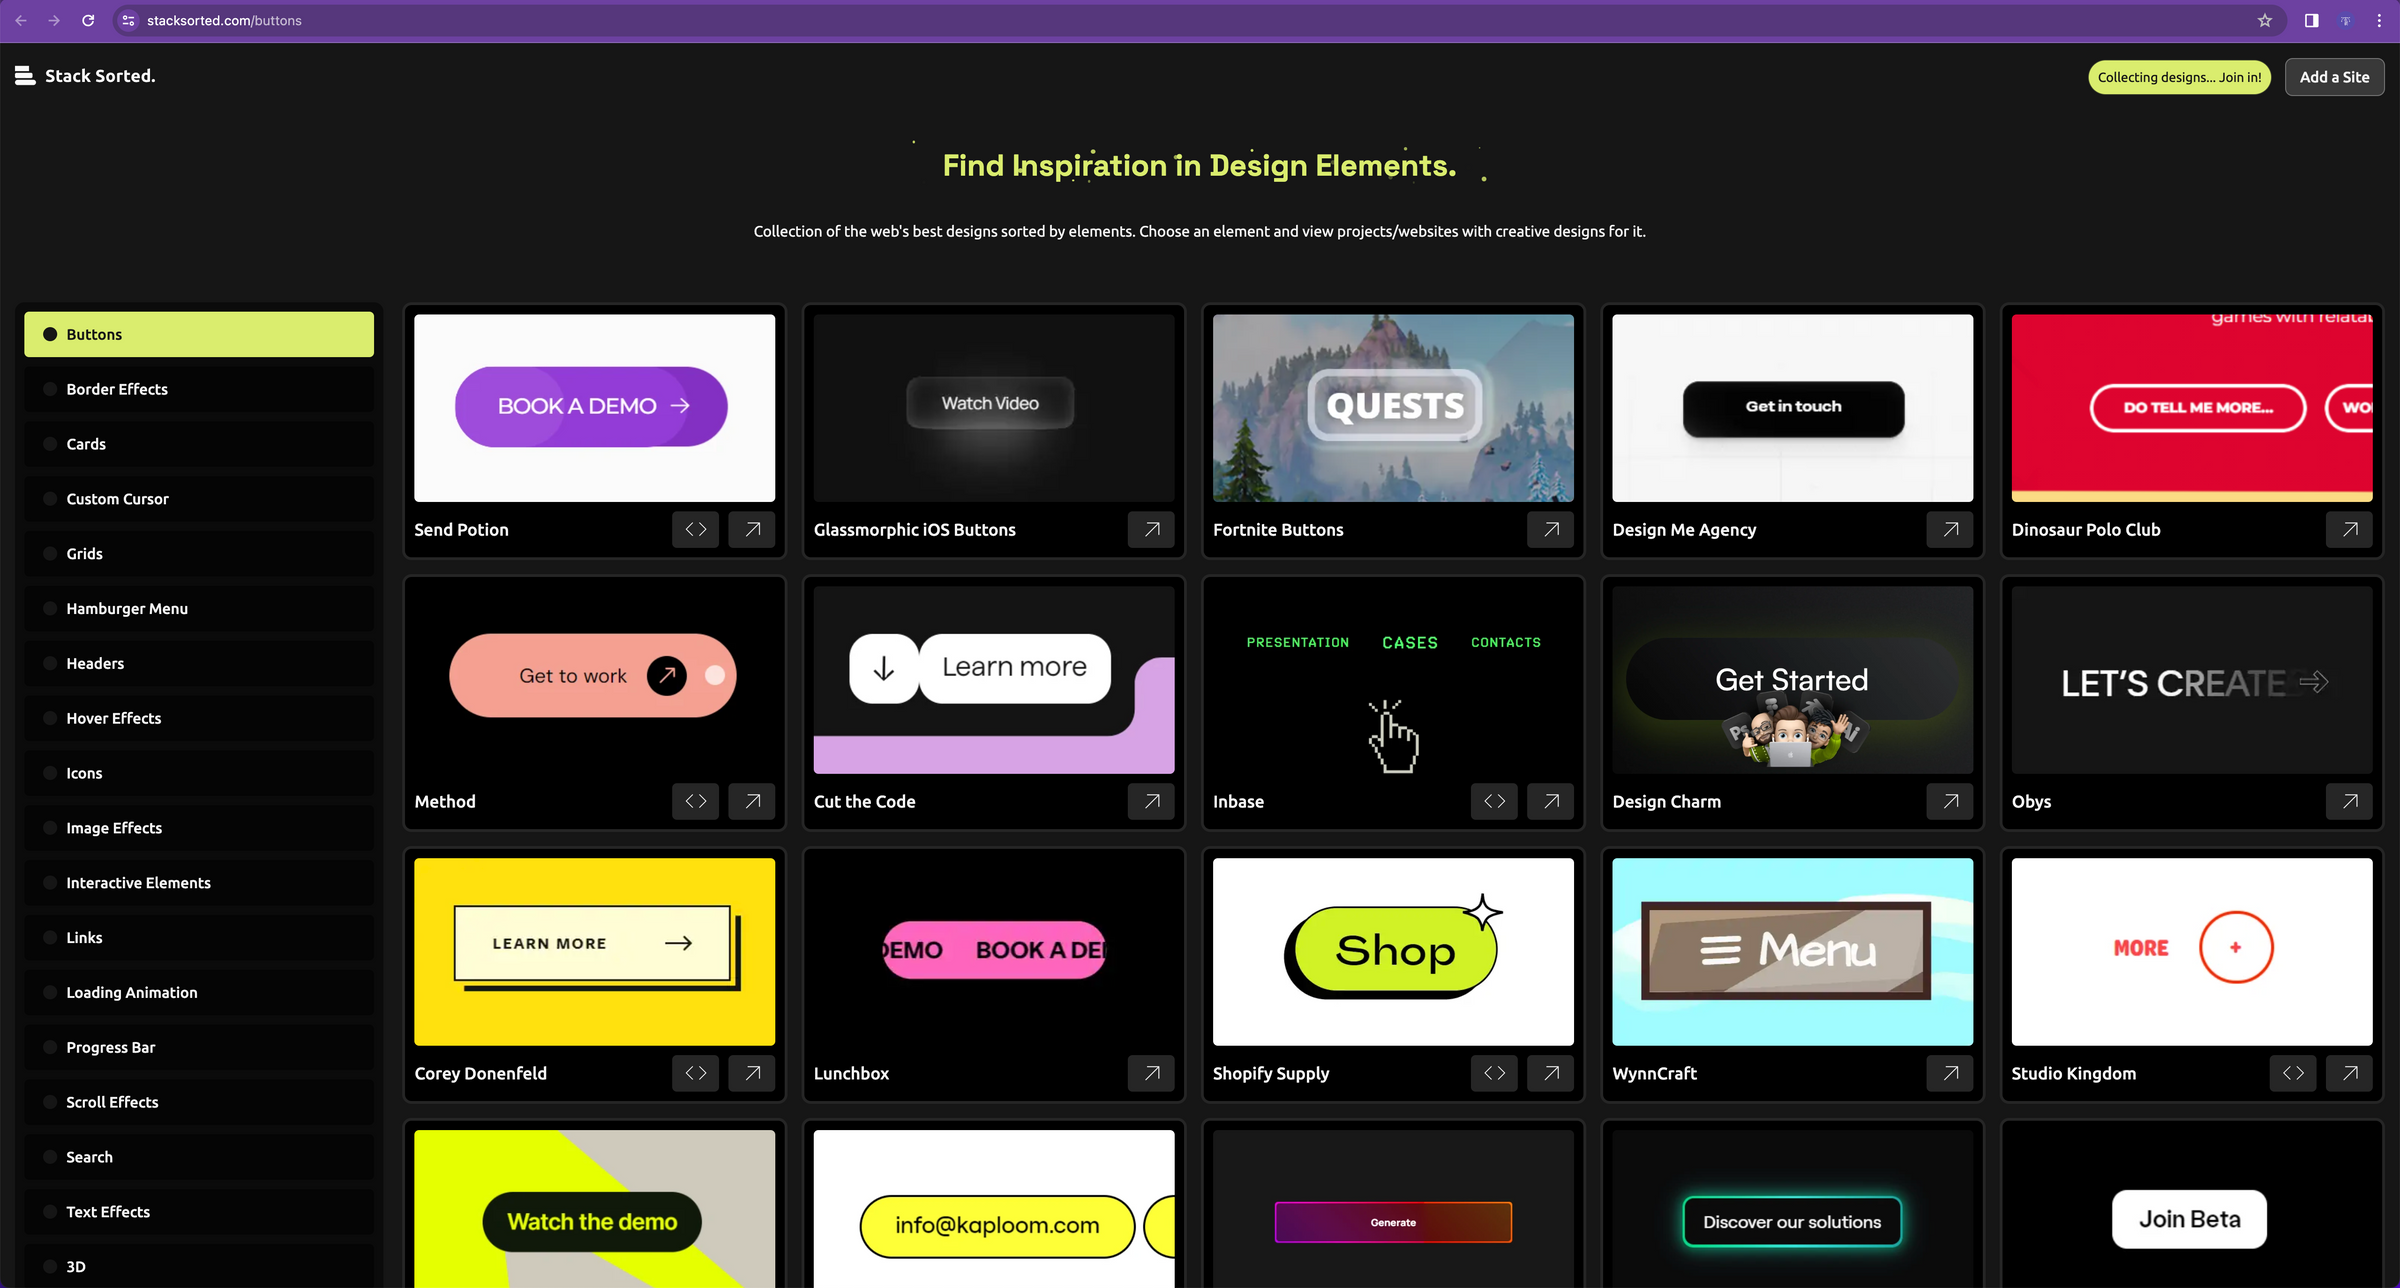Open Obys project via arrow icon

[2350, 801]
